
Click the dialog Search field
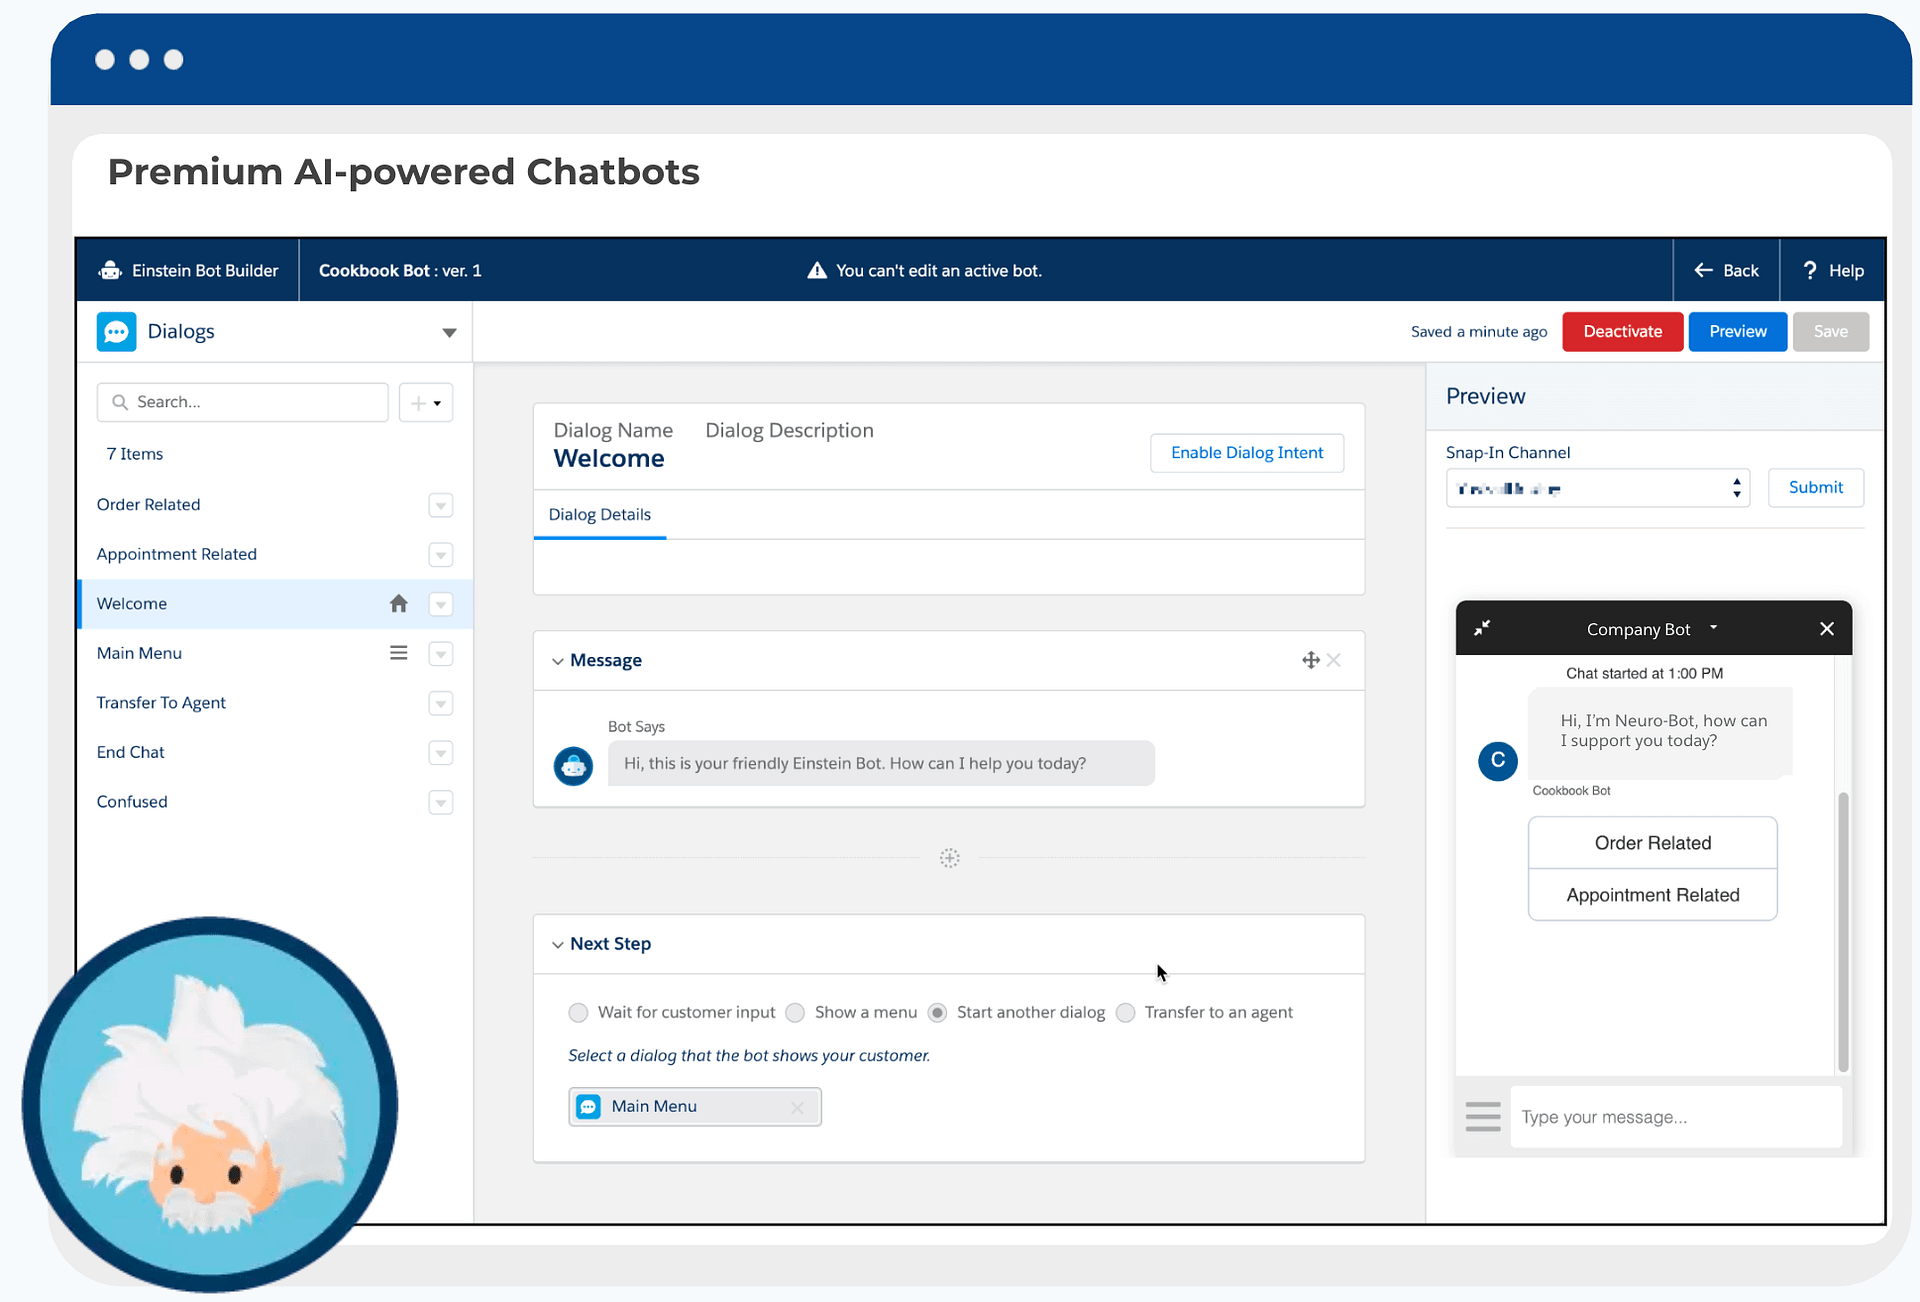242,402
